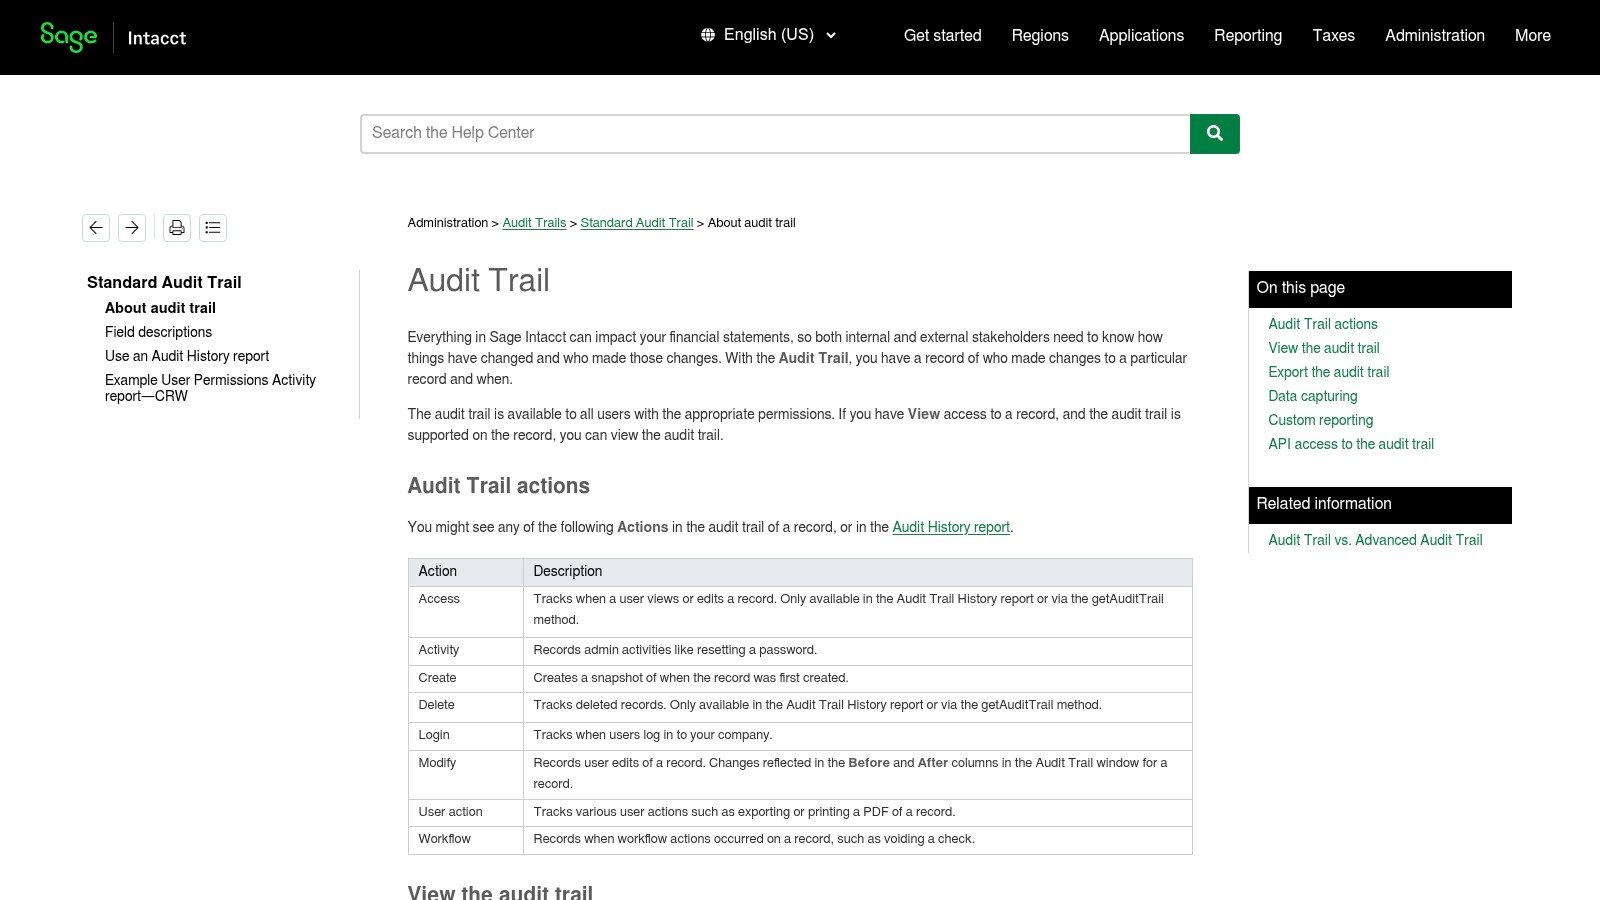
Task: Jump to Custom reporting section
Action: point(1321,420)
